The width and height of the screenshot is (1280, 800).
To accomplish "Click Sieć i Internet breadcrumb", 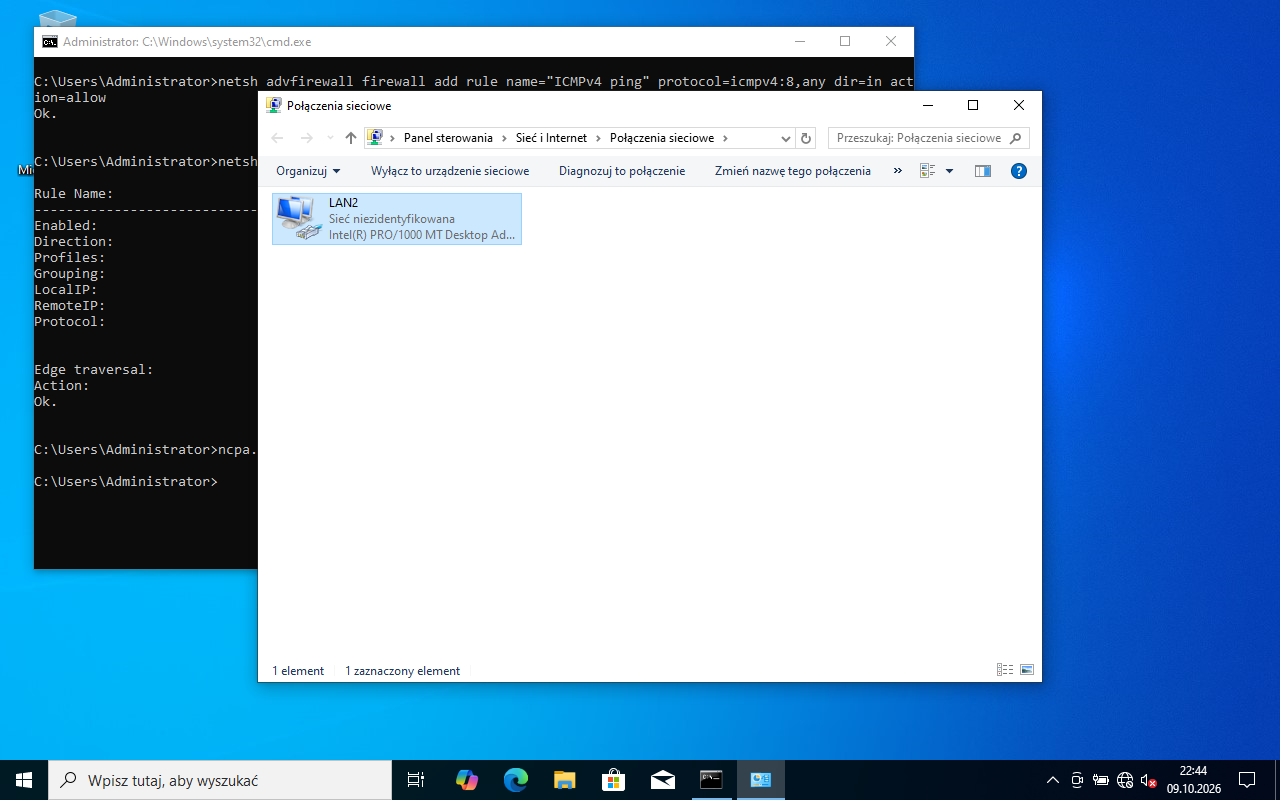I will tap(551, 138).
